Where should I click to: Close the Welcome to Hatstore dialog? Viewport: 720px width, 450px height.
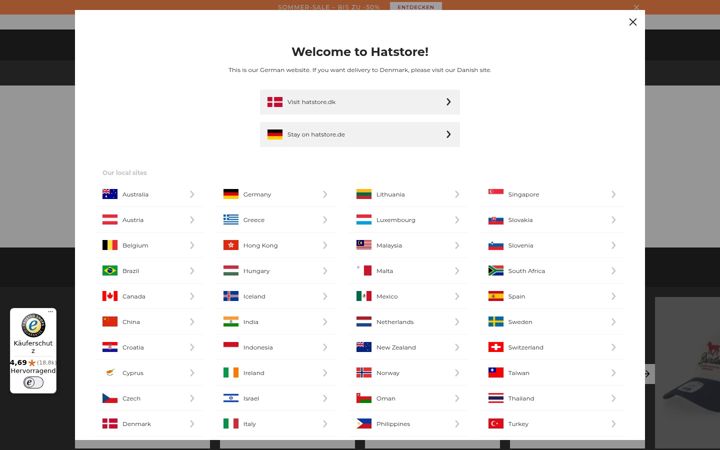[x=633, y=22]
